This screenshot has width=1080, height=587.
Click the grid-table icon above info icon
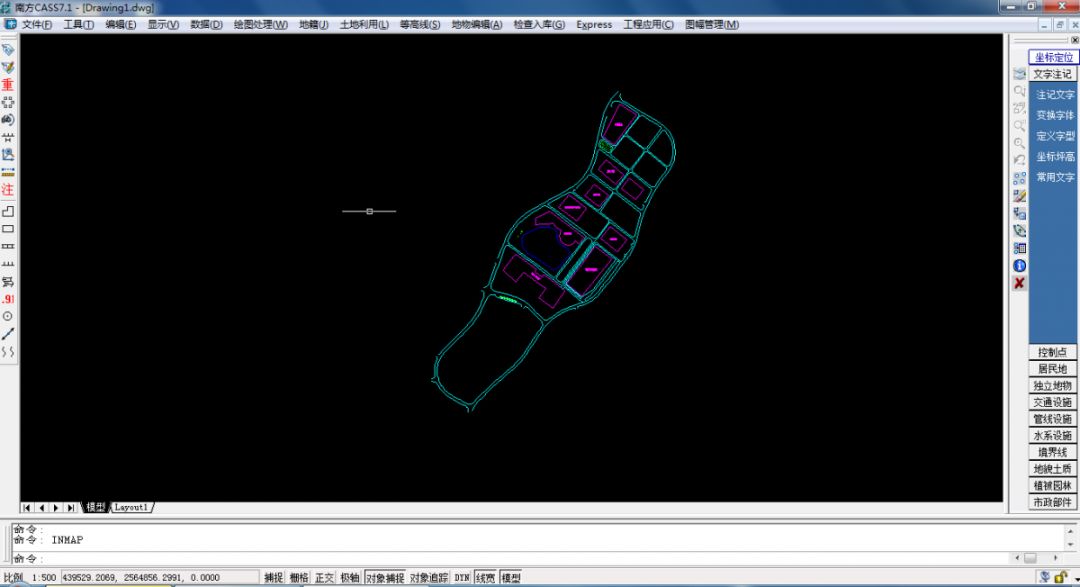pos(1019,248)
